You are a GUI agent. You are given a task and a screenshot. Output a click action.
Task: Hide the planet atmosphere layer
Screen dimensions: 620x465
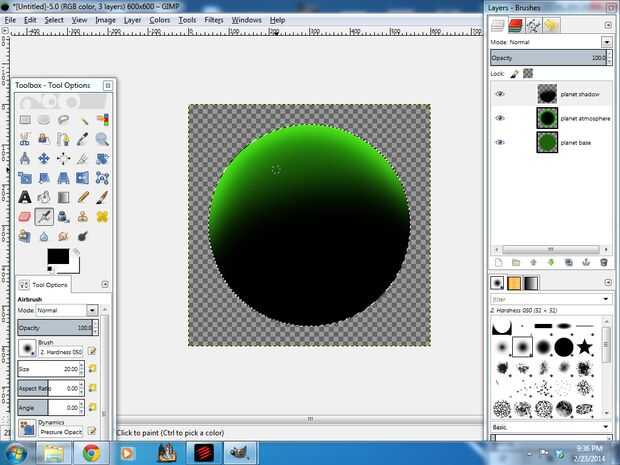[500, 118]
